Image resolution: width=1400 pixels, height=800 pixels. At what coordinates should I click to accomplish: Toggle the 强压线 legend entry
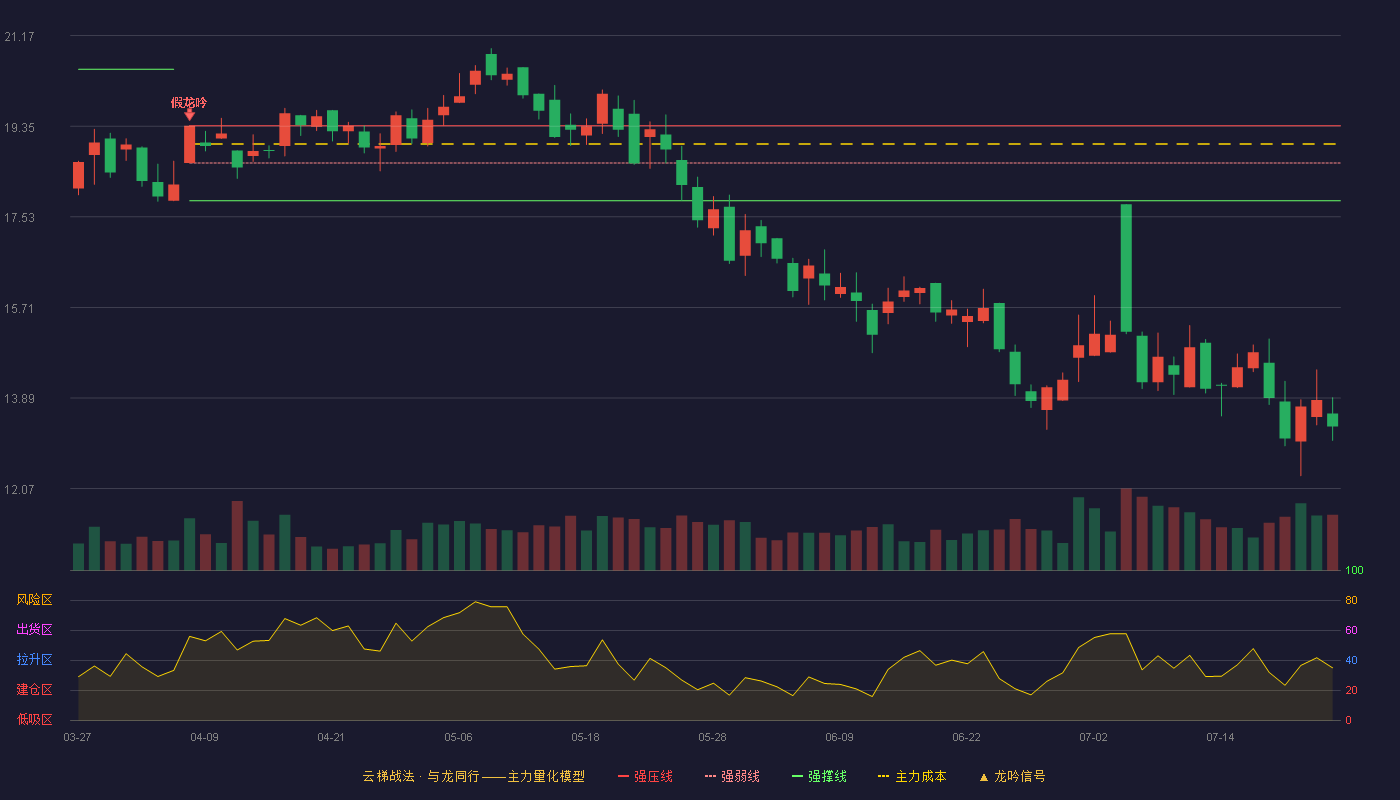[645, 776]
